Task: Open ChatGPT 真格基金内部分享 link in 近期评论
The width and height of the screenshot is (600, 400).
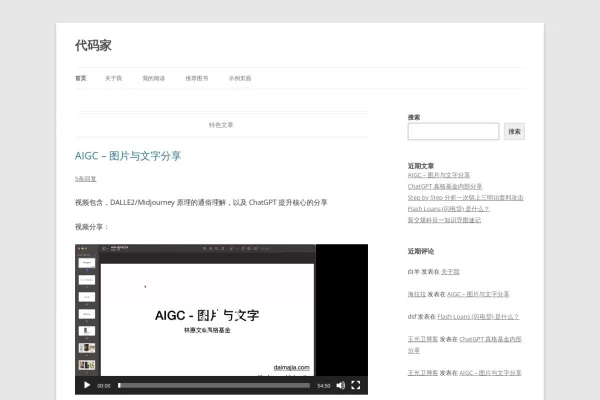Action: [490, 339]
